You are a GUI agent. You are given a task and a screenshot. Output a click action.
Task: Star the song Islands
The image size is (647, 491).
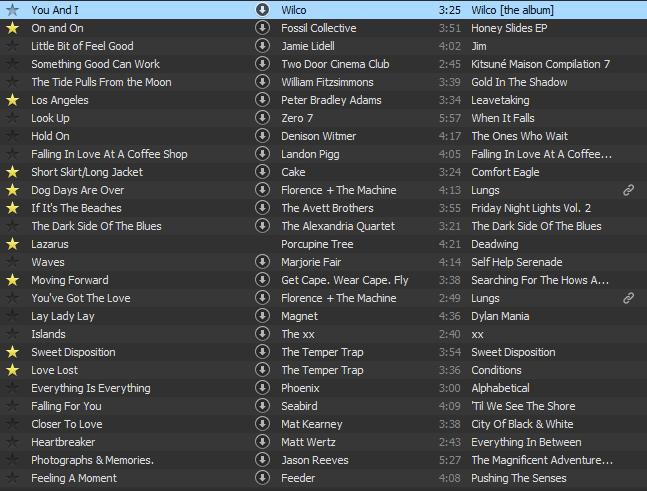13,334
